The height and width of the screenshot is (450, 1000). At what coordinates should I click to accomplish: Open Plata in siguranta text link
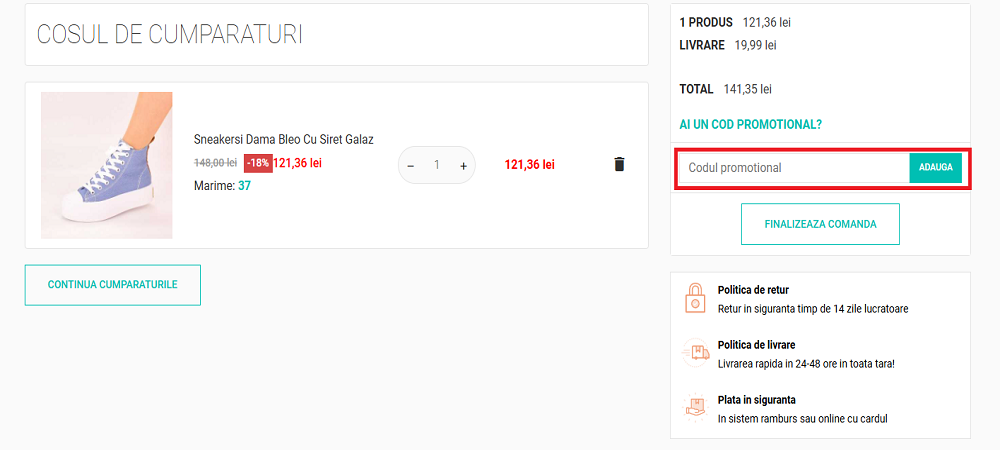756,400
